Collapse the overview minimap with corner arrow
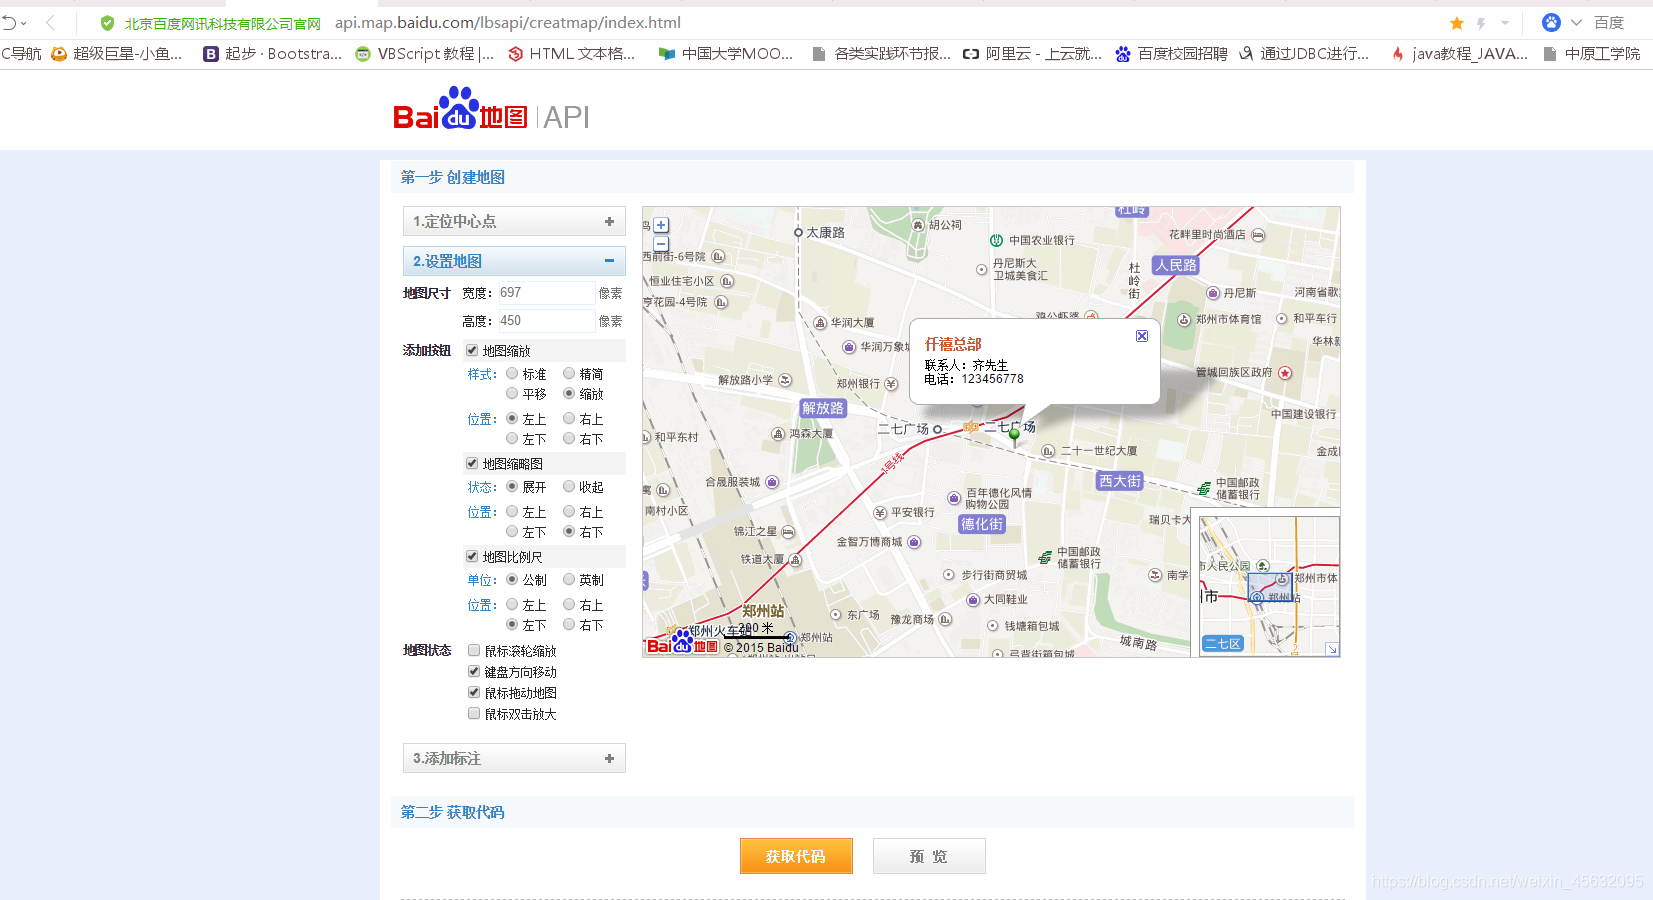Screen dimensions: 1653x900 [1332, 649]
